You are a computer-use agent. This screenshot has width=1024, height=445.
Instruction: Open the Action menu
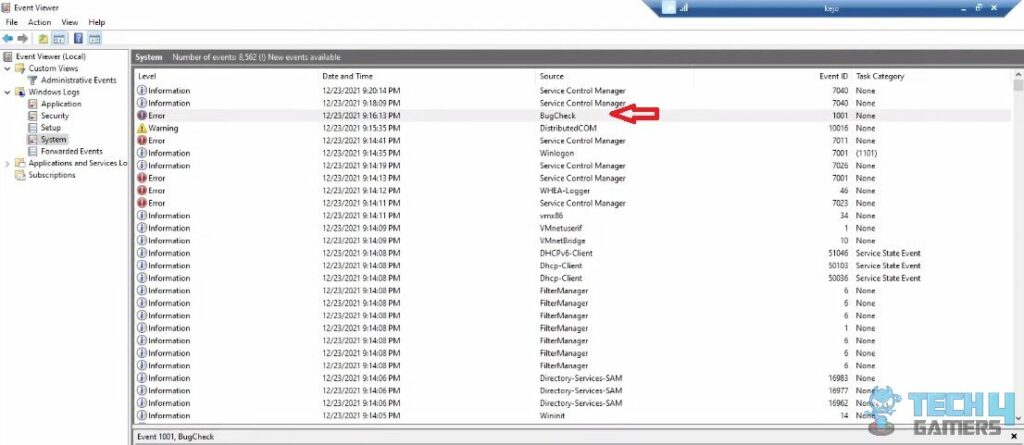[x=39, y=22]
